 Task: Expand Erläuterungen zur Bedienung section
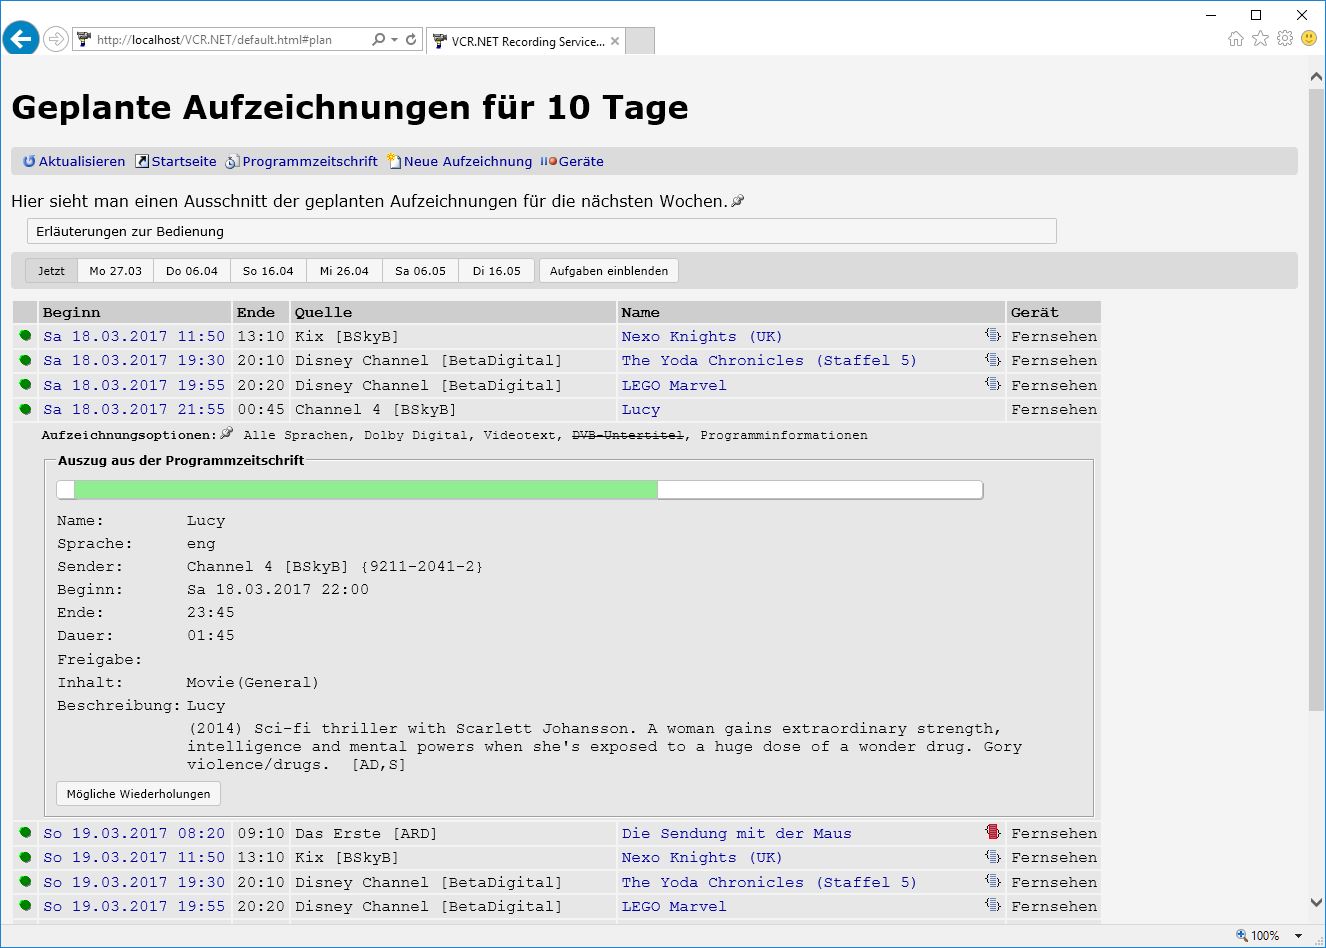pyautogui.click(x=541, y=231)
